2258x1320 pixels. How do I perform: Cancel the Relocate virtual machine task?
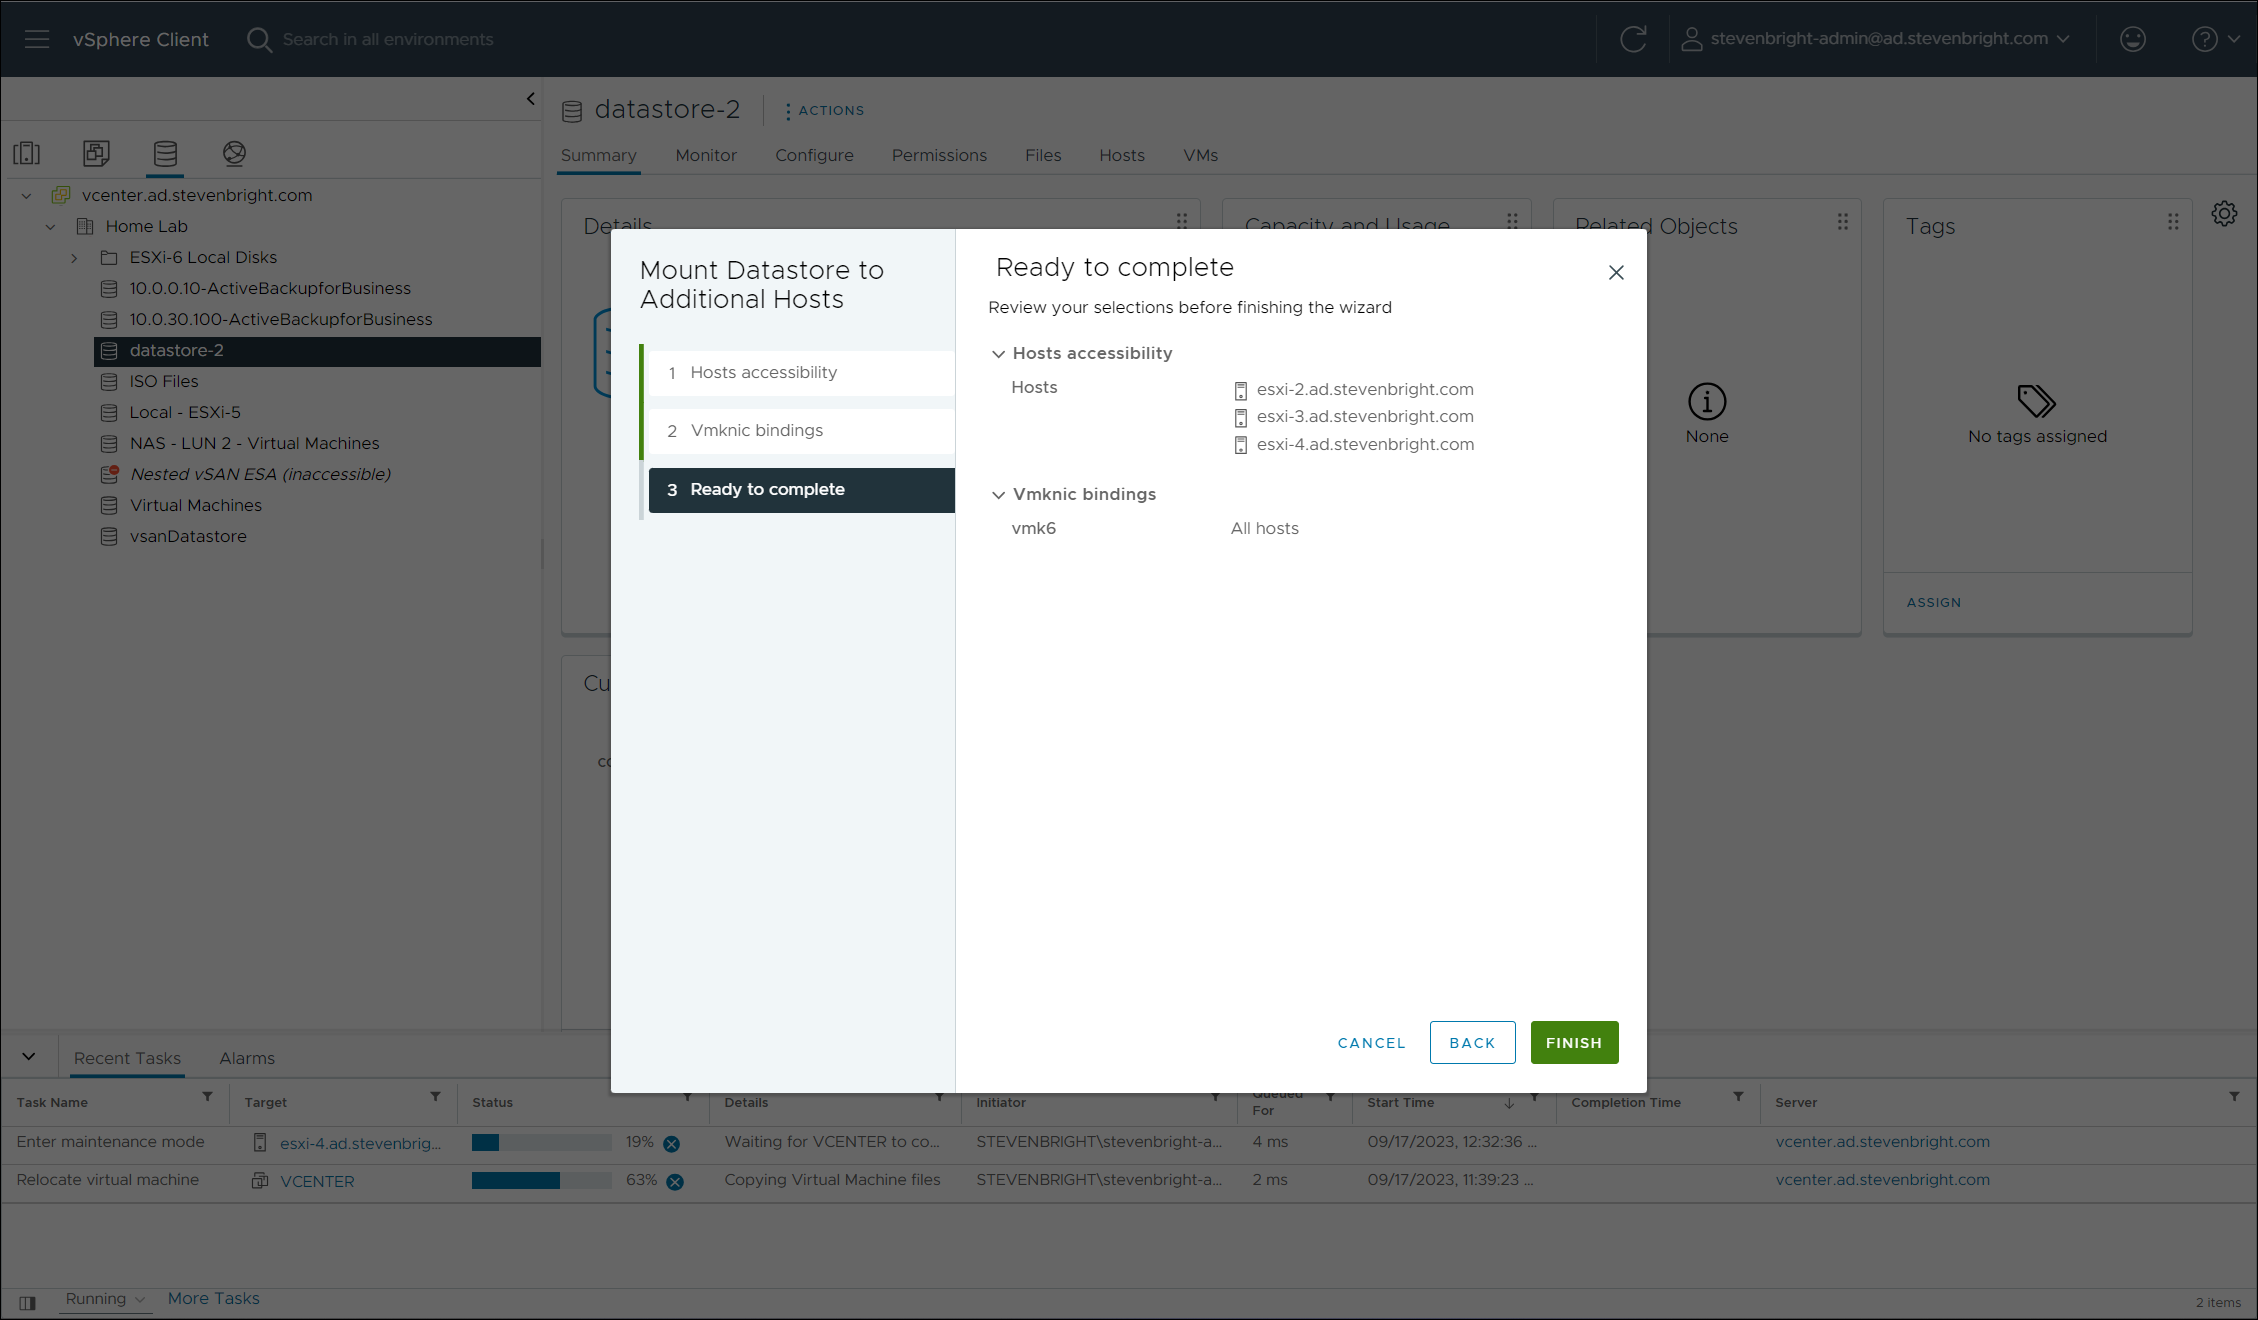675,1181
